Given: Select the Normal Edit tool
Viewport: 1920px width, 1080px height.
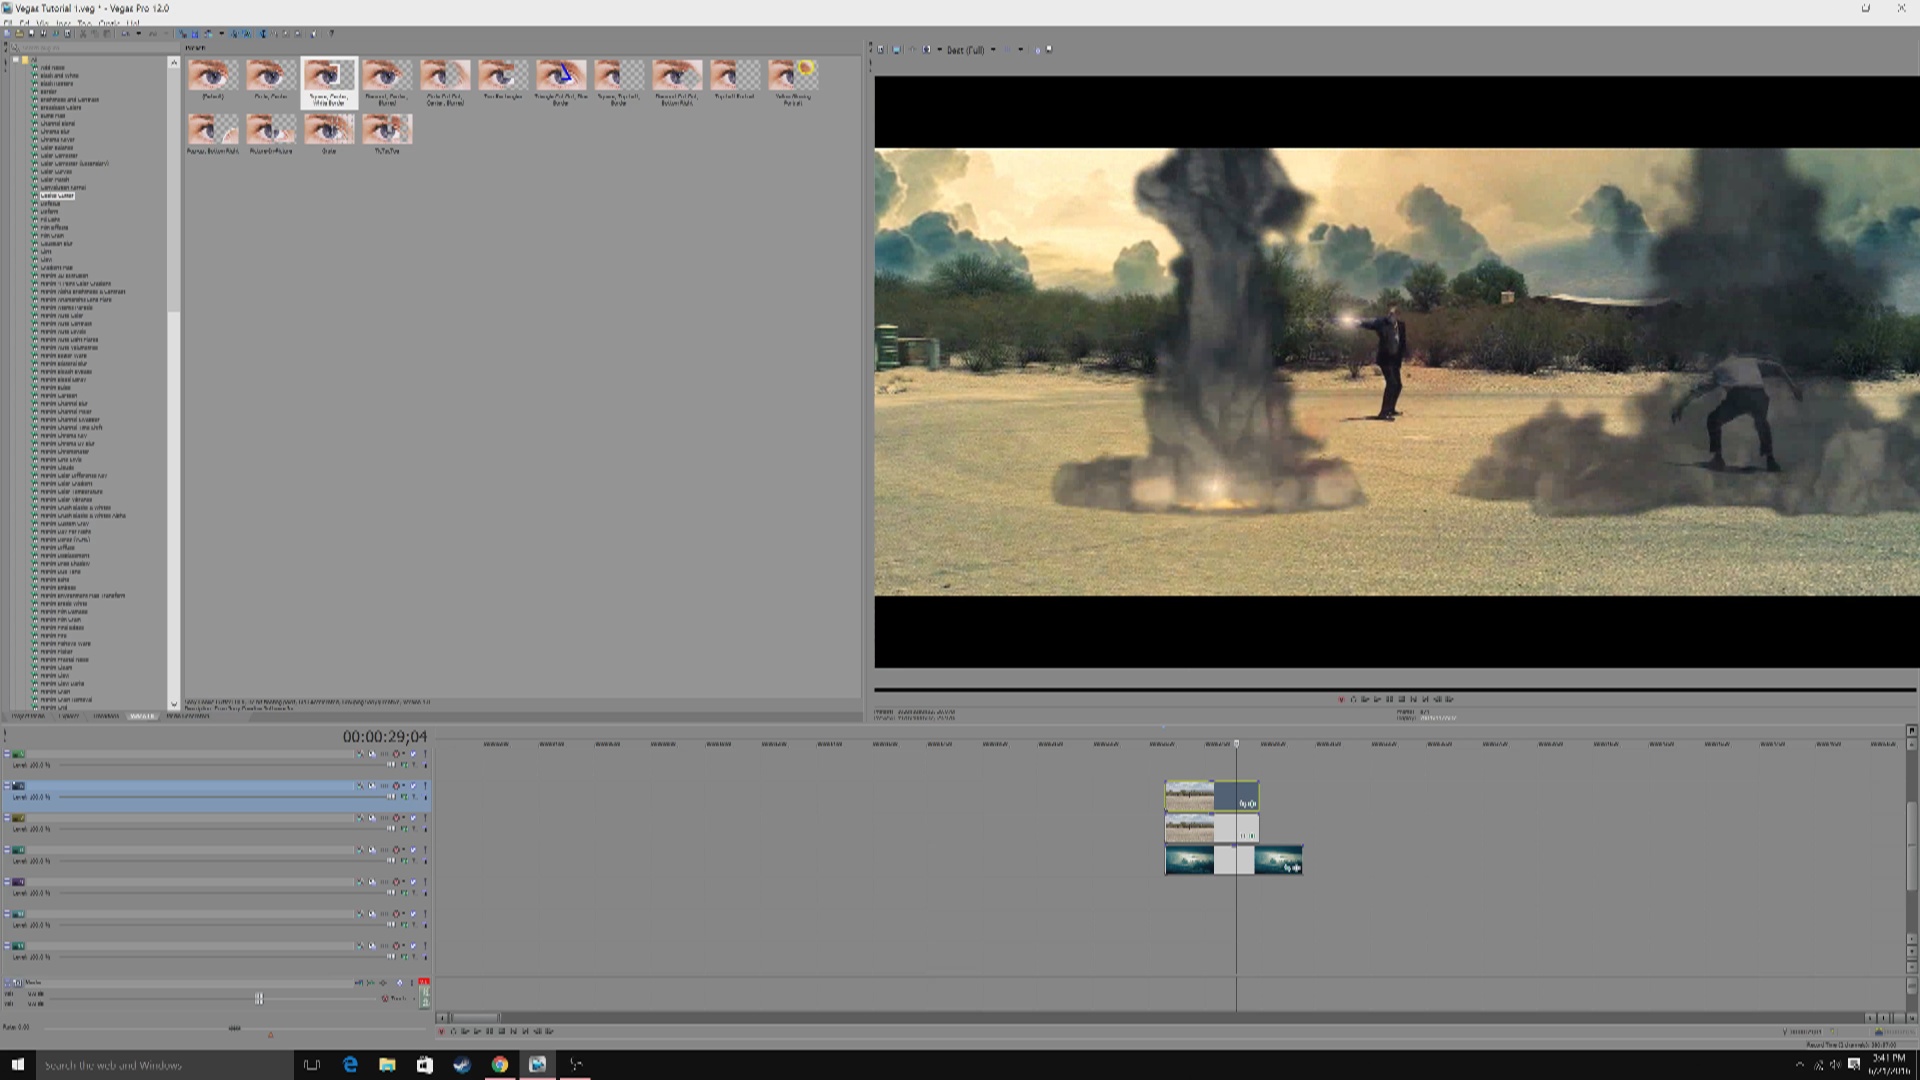Looking at the screenshot, I should pos(264,33).
